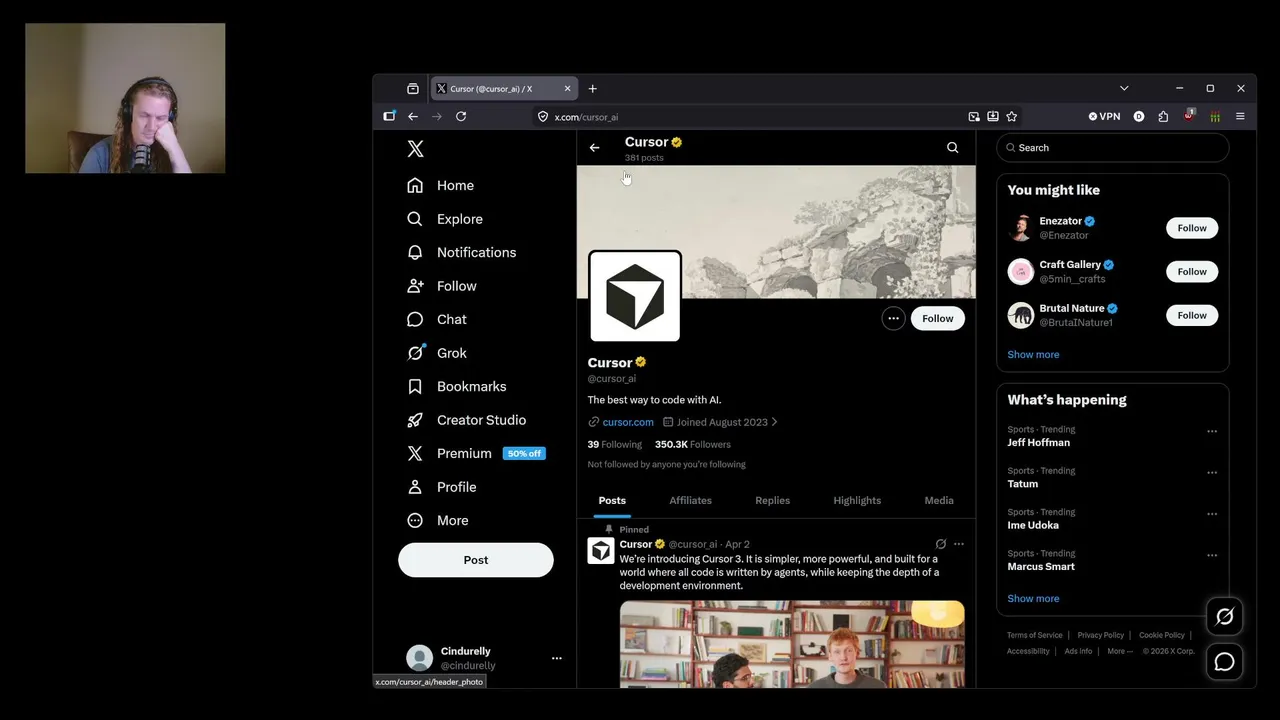
Task: Play the pinned post video
Action: tap(792, 644)
